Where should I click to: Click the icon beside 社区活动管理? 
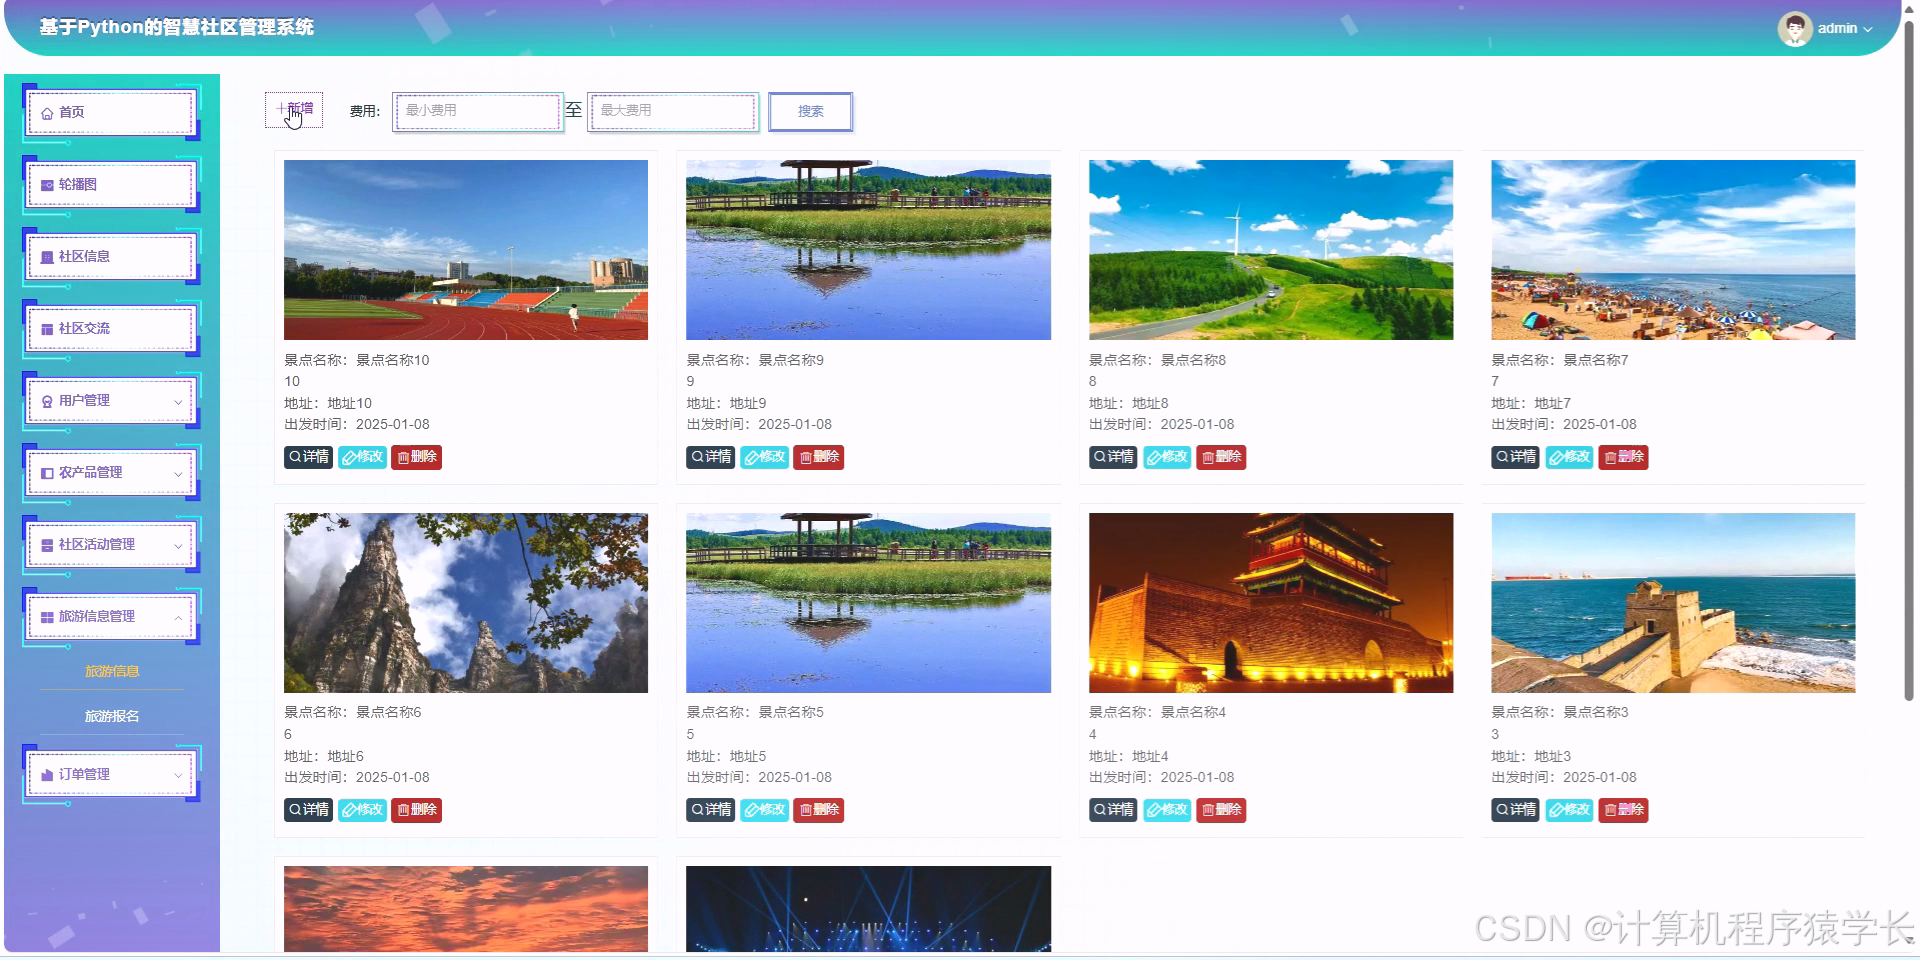tap(47, 545)
